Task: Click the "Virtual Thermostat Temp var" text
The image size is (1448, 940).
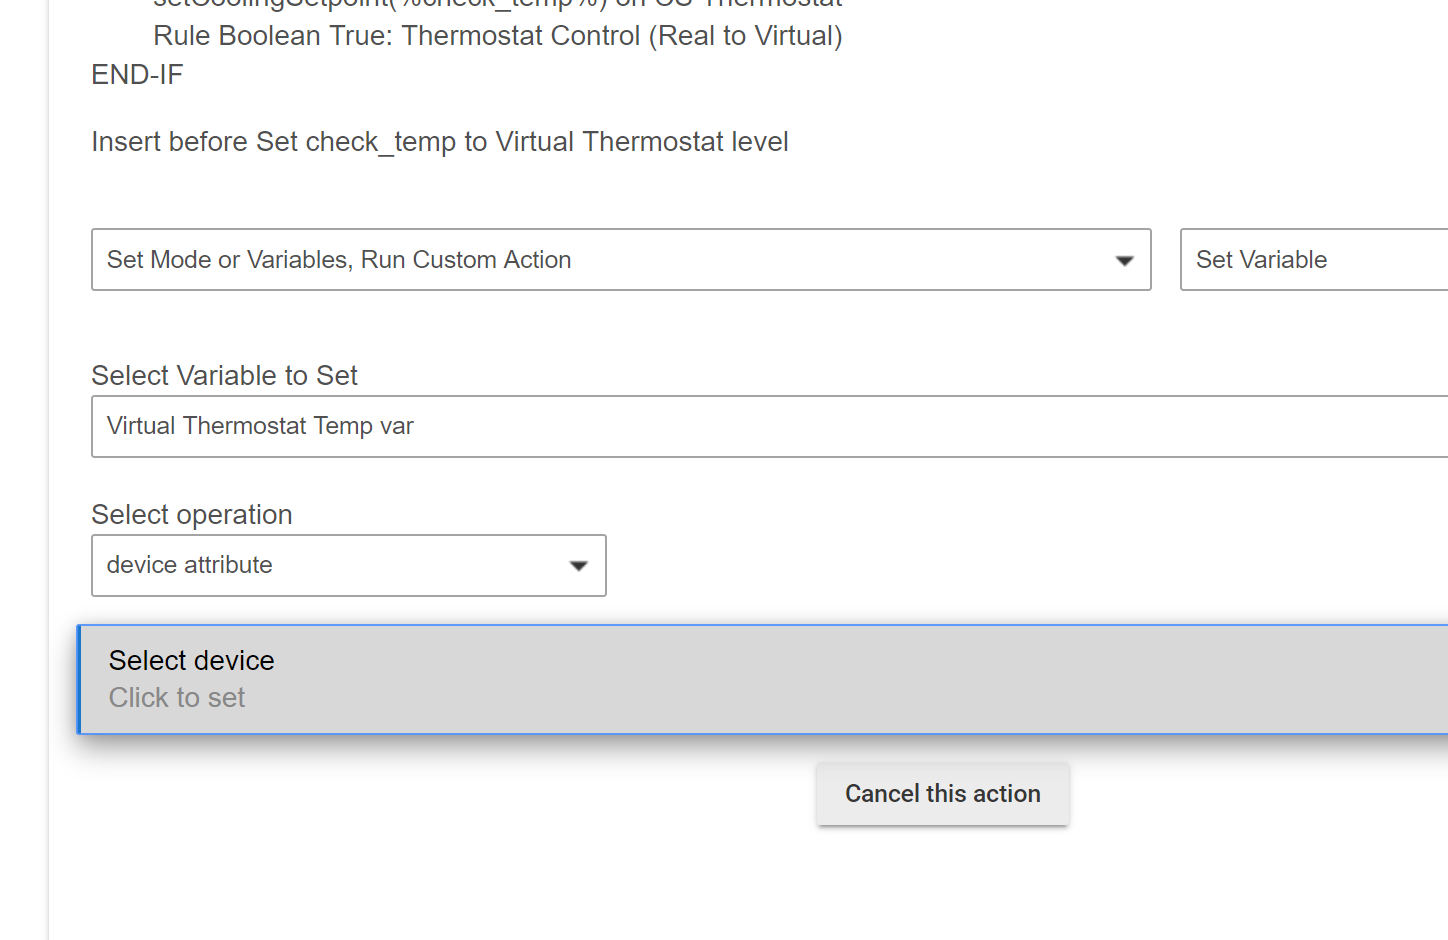Action: point(260,426)
